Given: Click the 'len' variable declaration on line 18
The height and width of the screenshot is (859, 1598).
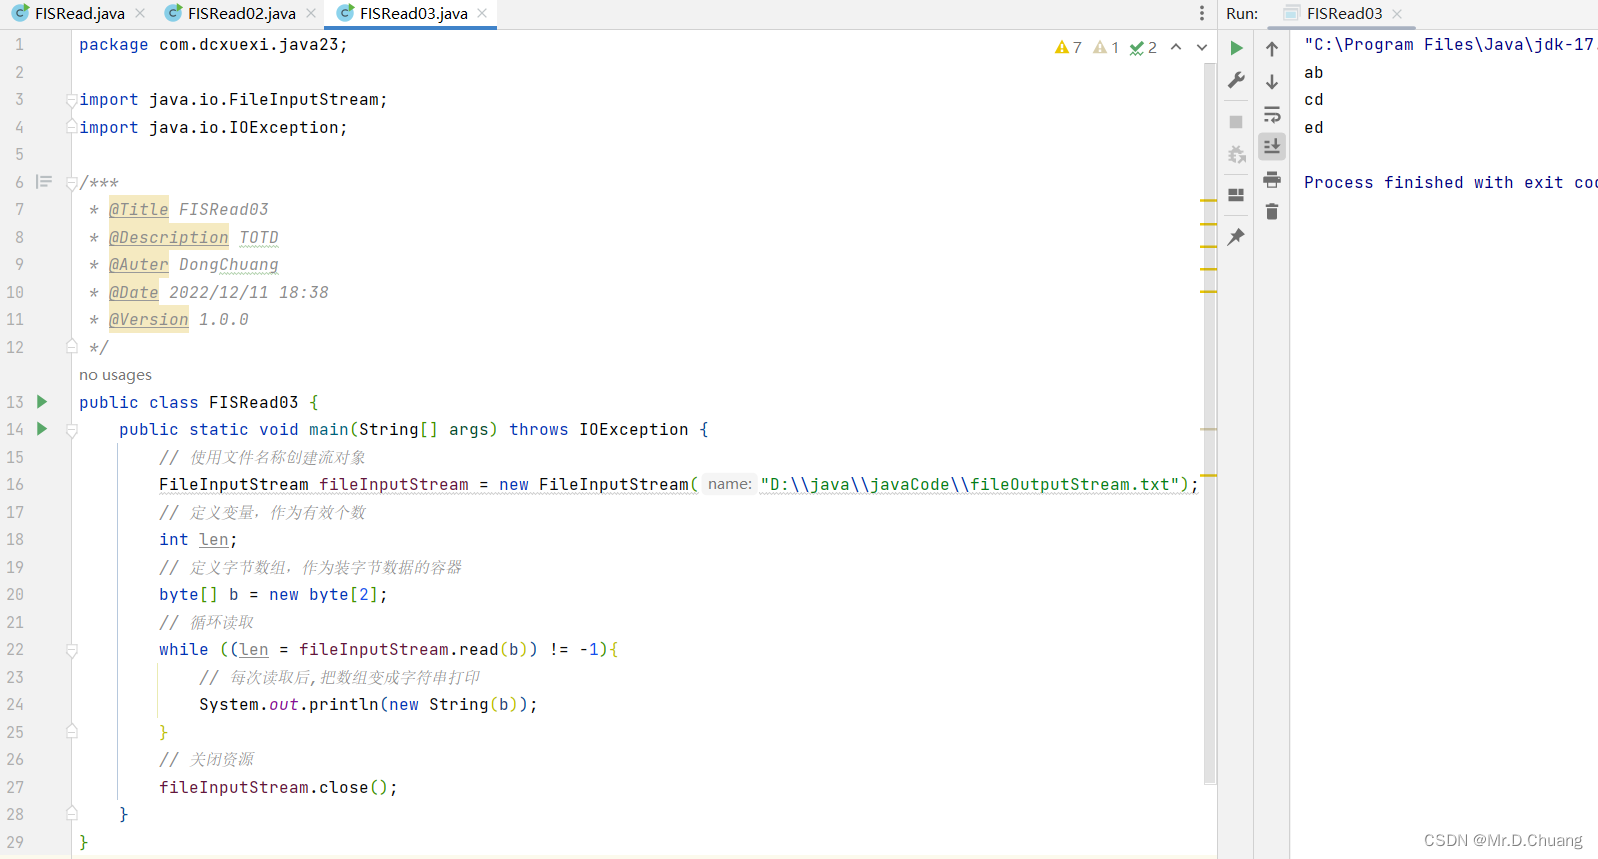Looking at the screenshot, I should click(214, 539).
